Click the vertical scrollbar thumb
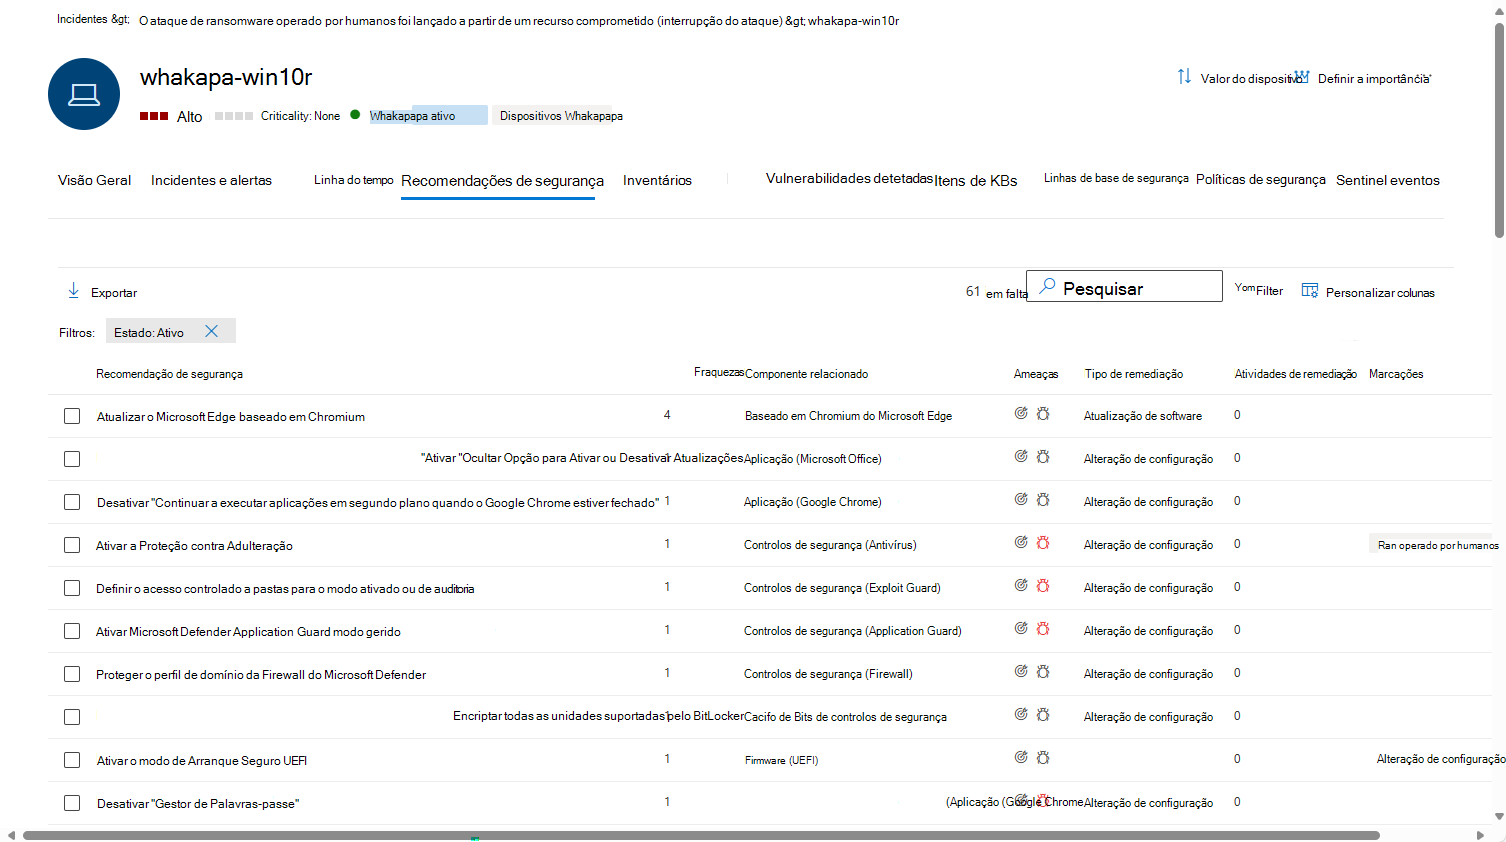 (1499, 130)
